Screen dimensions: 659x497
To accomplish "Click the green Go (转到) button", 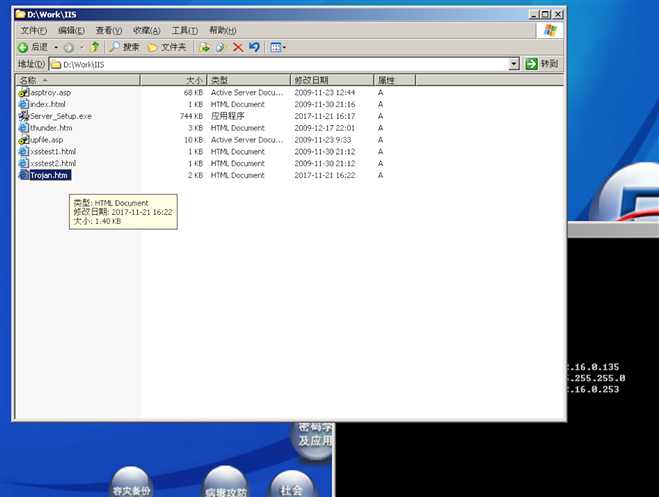I will 542,64.
